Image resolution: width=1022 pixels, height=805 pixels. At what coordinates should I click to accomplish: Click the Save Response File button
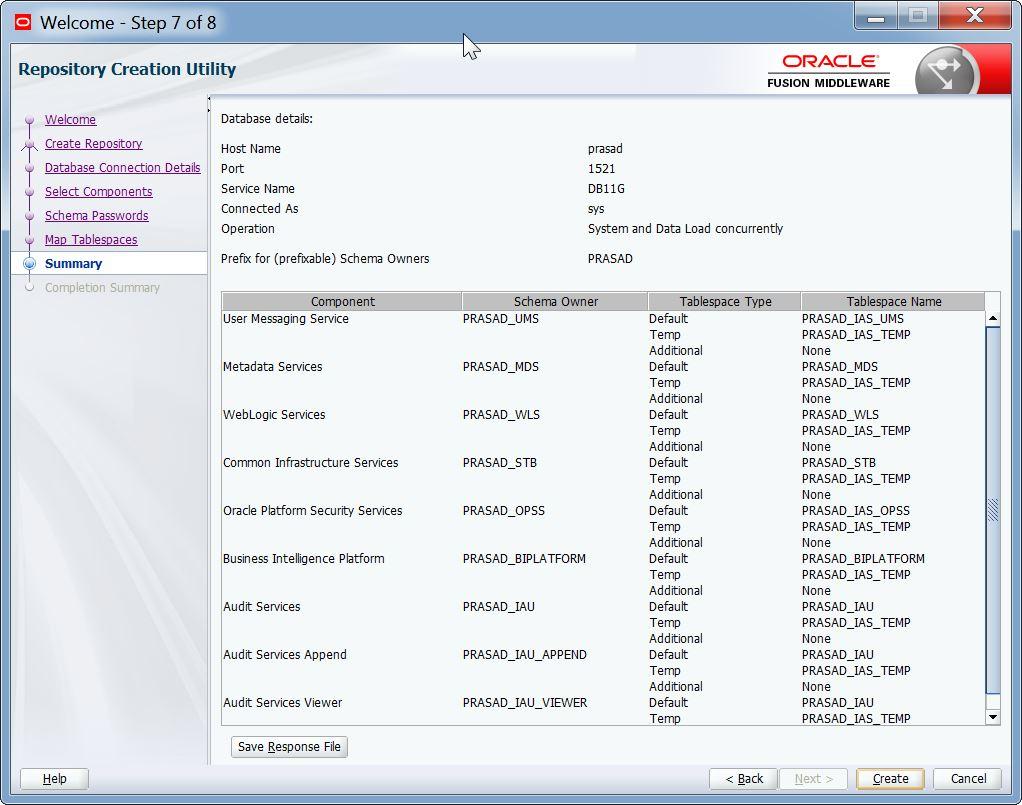pyautogui.click(x=289, y=747)
